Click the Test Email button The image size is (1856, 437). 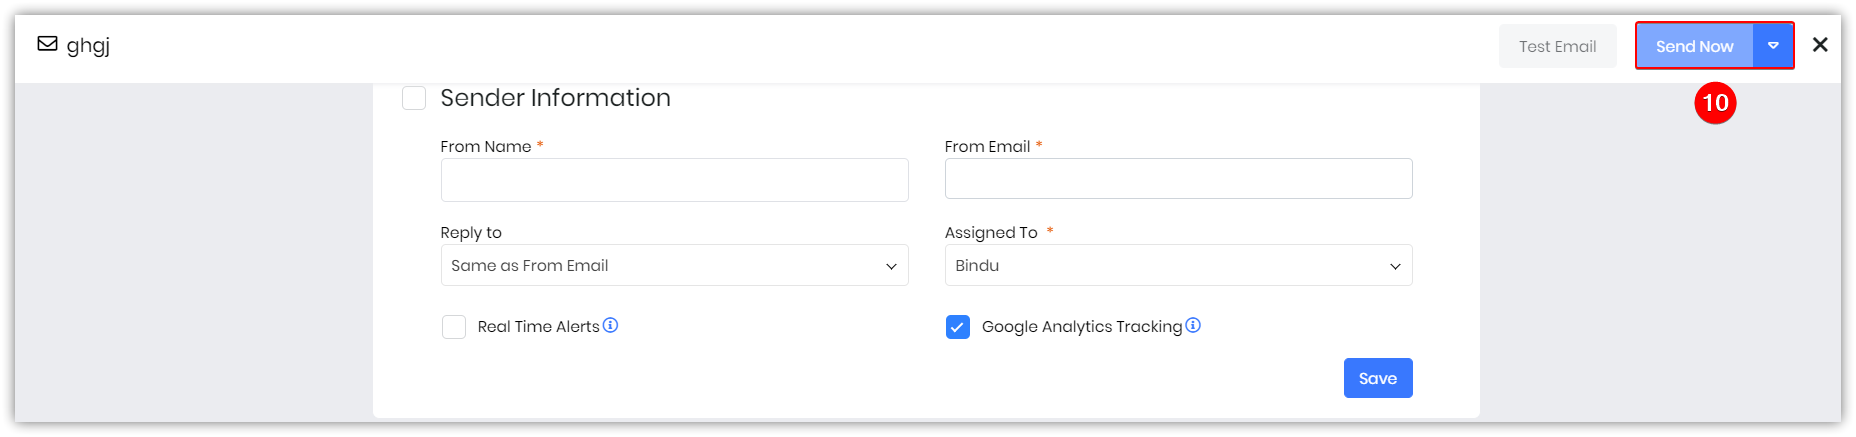pyautogui.click(x=1558, y=46)
